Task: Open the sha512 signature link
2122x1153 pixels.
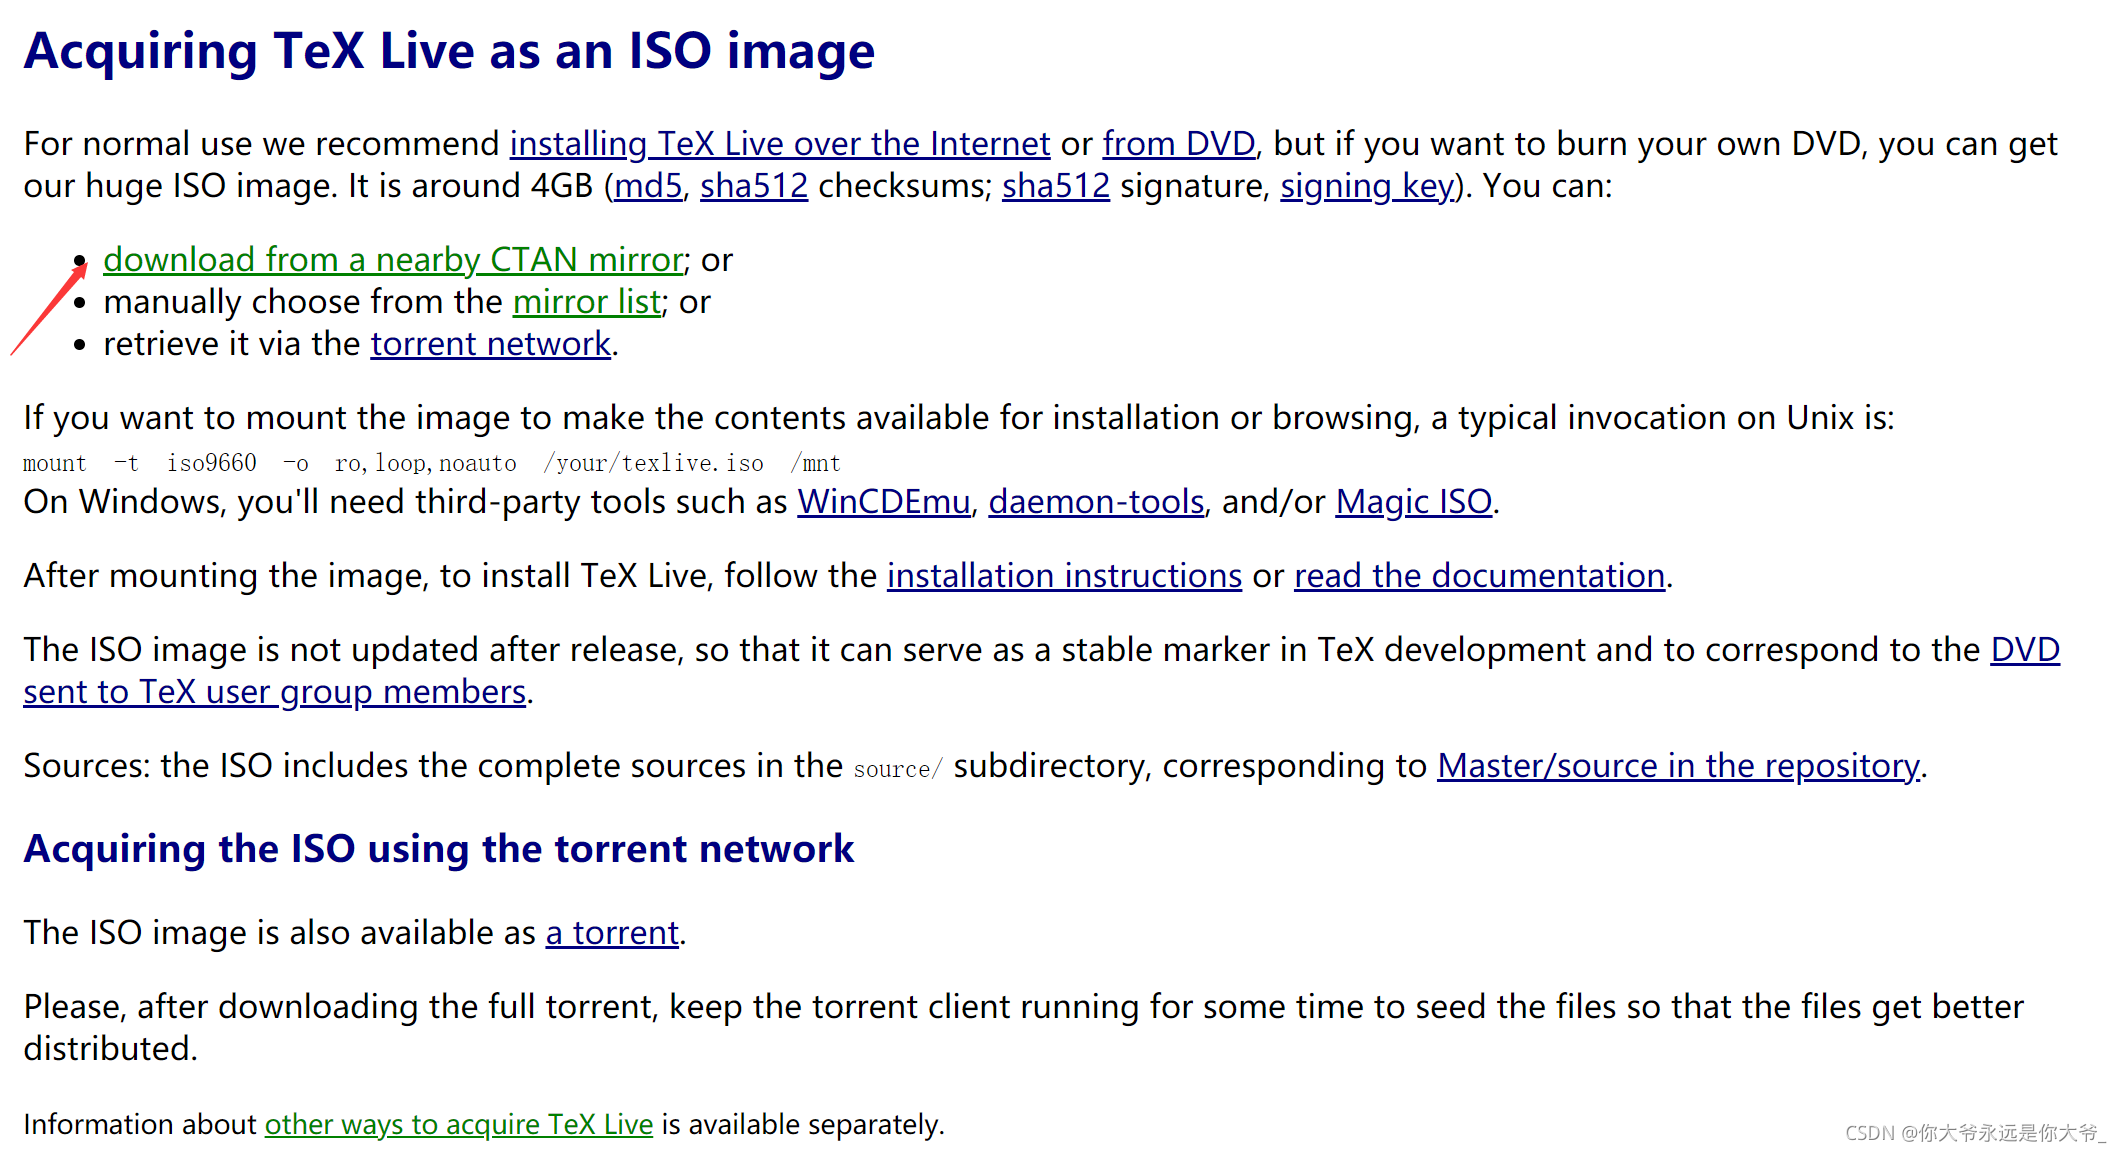Action: tap(1055, 186)
